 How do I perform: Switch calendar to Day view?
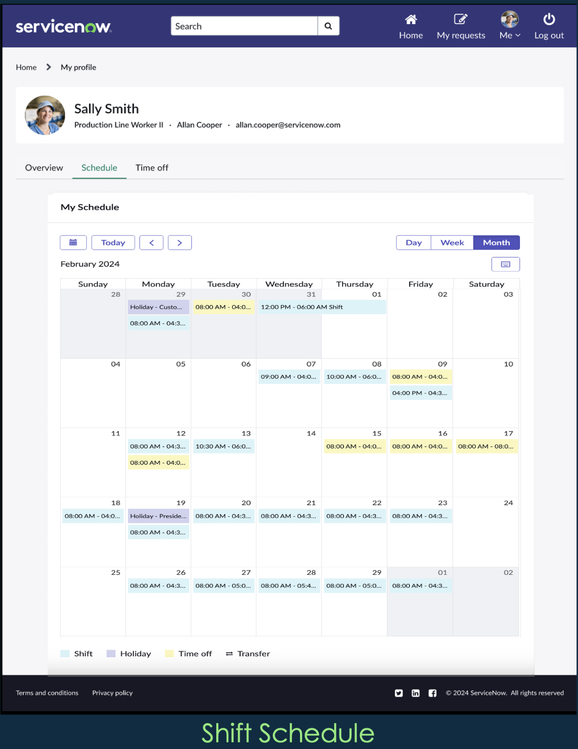click(x=414, y=243)
